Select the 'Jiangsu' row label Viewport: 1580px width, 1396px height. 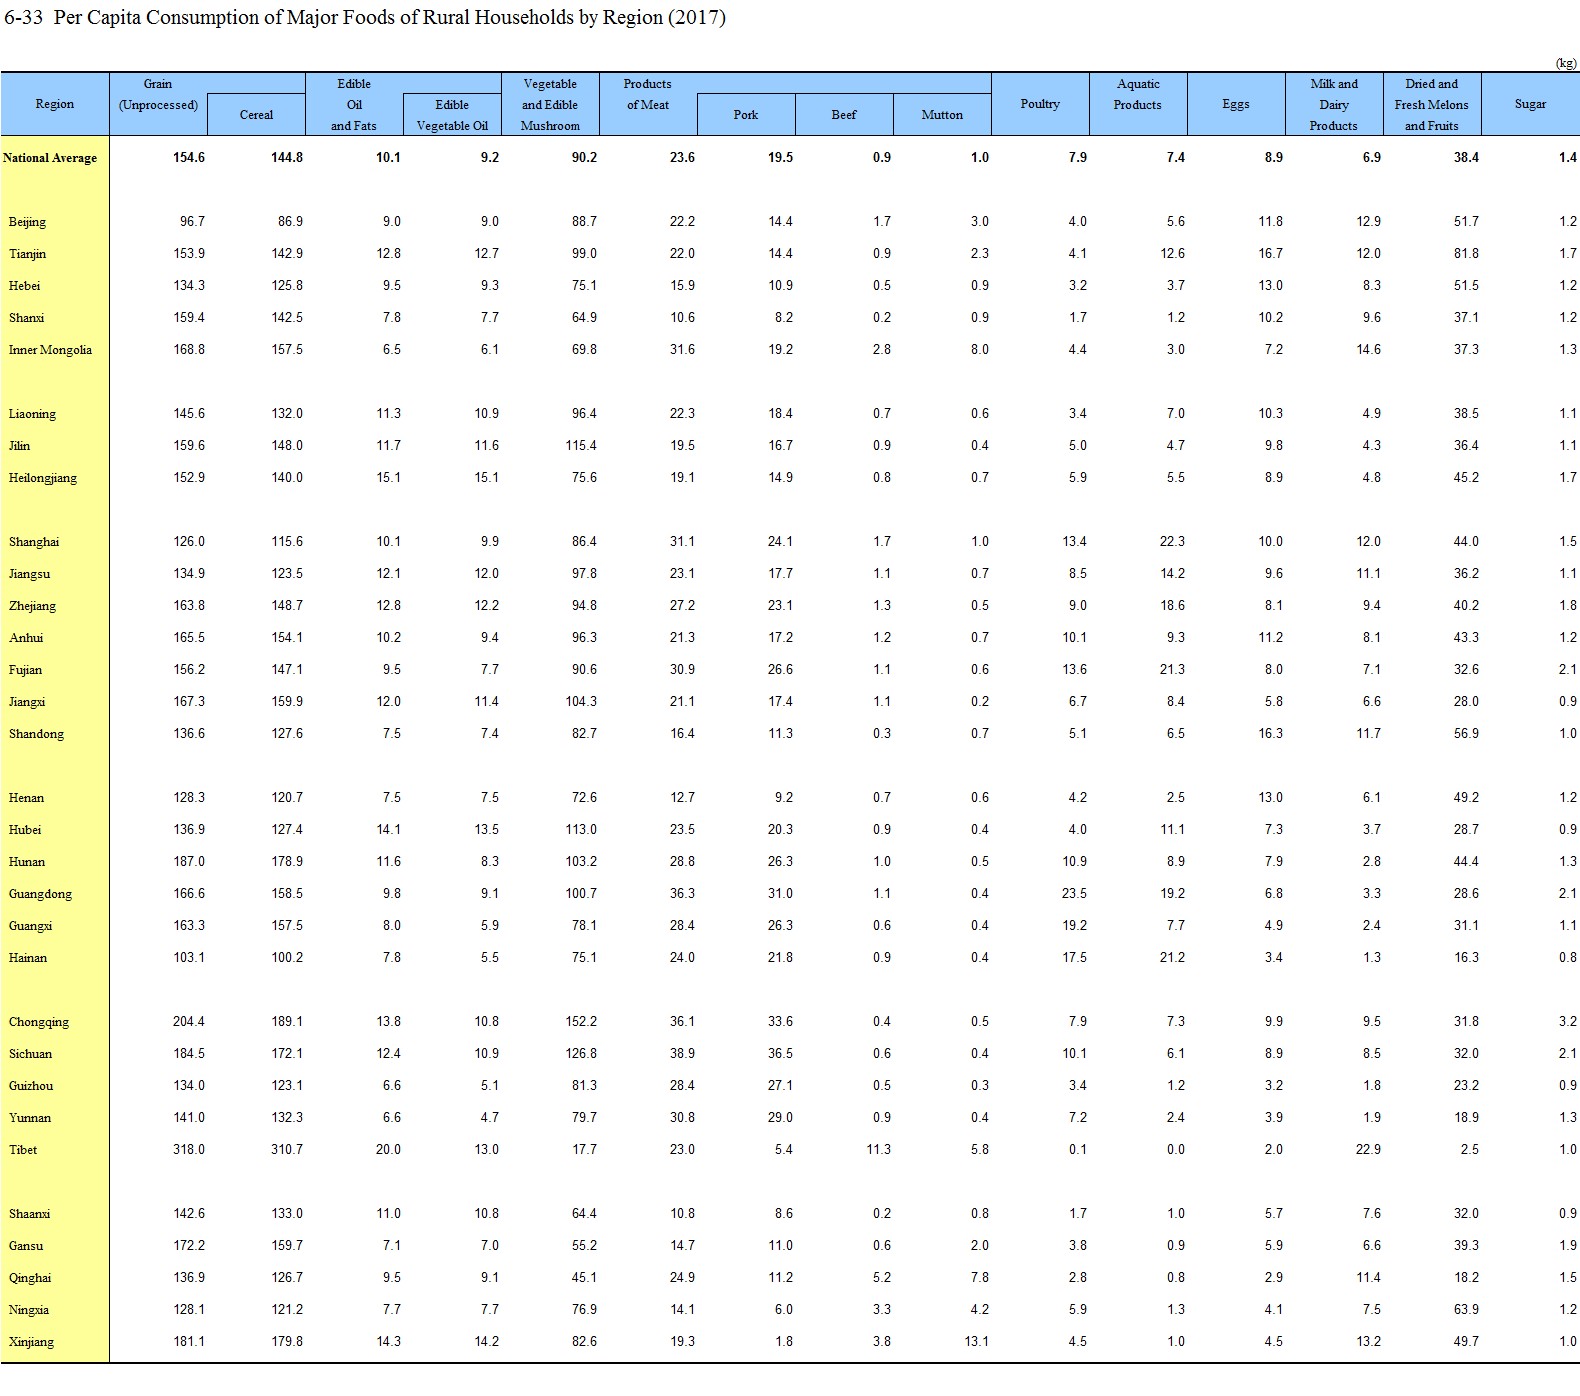click(29, 574)
